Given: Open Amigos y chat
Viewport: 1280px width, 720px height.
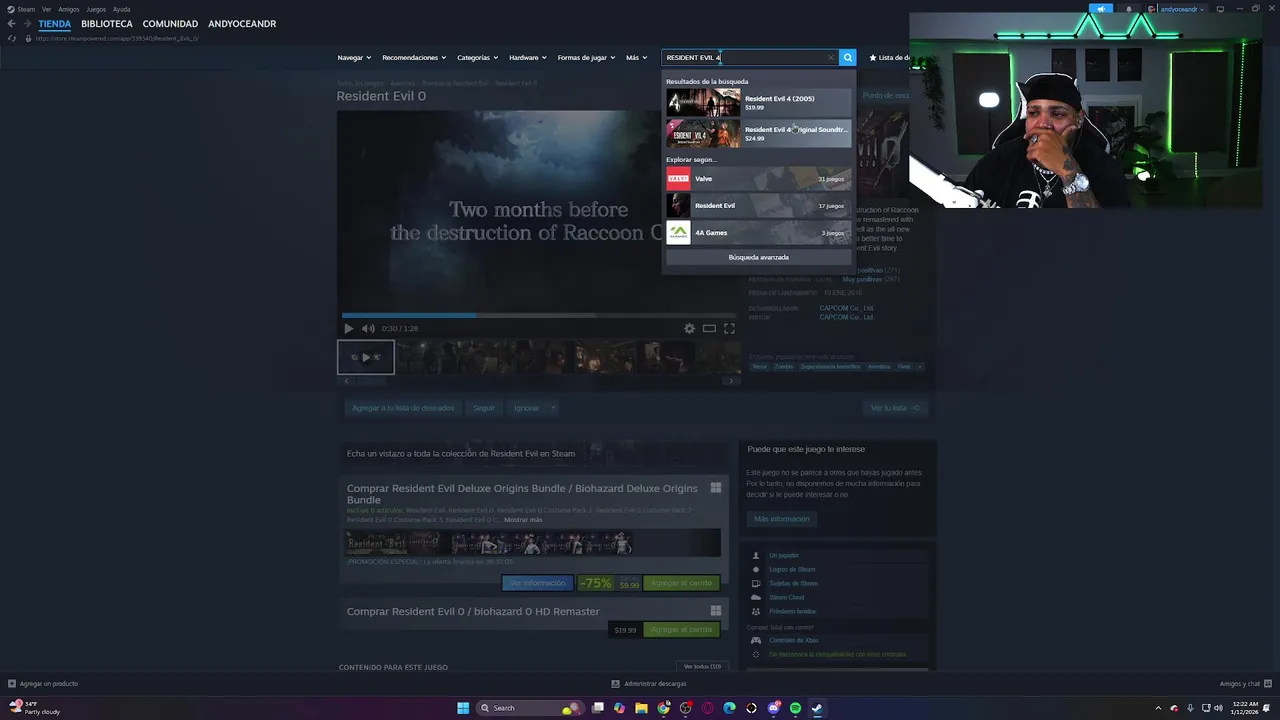Looking at the screenshot, I should click(x=1245, y=684).
